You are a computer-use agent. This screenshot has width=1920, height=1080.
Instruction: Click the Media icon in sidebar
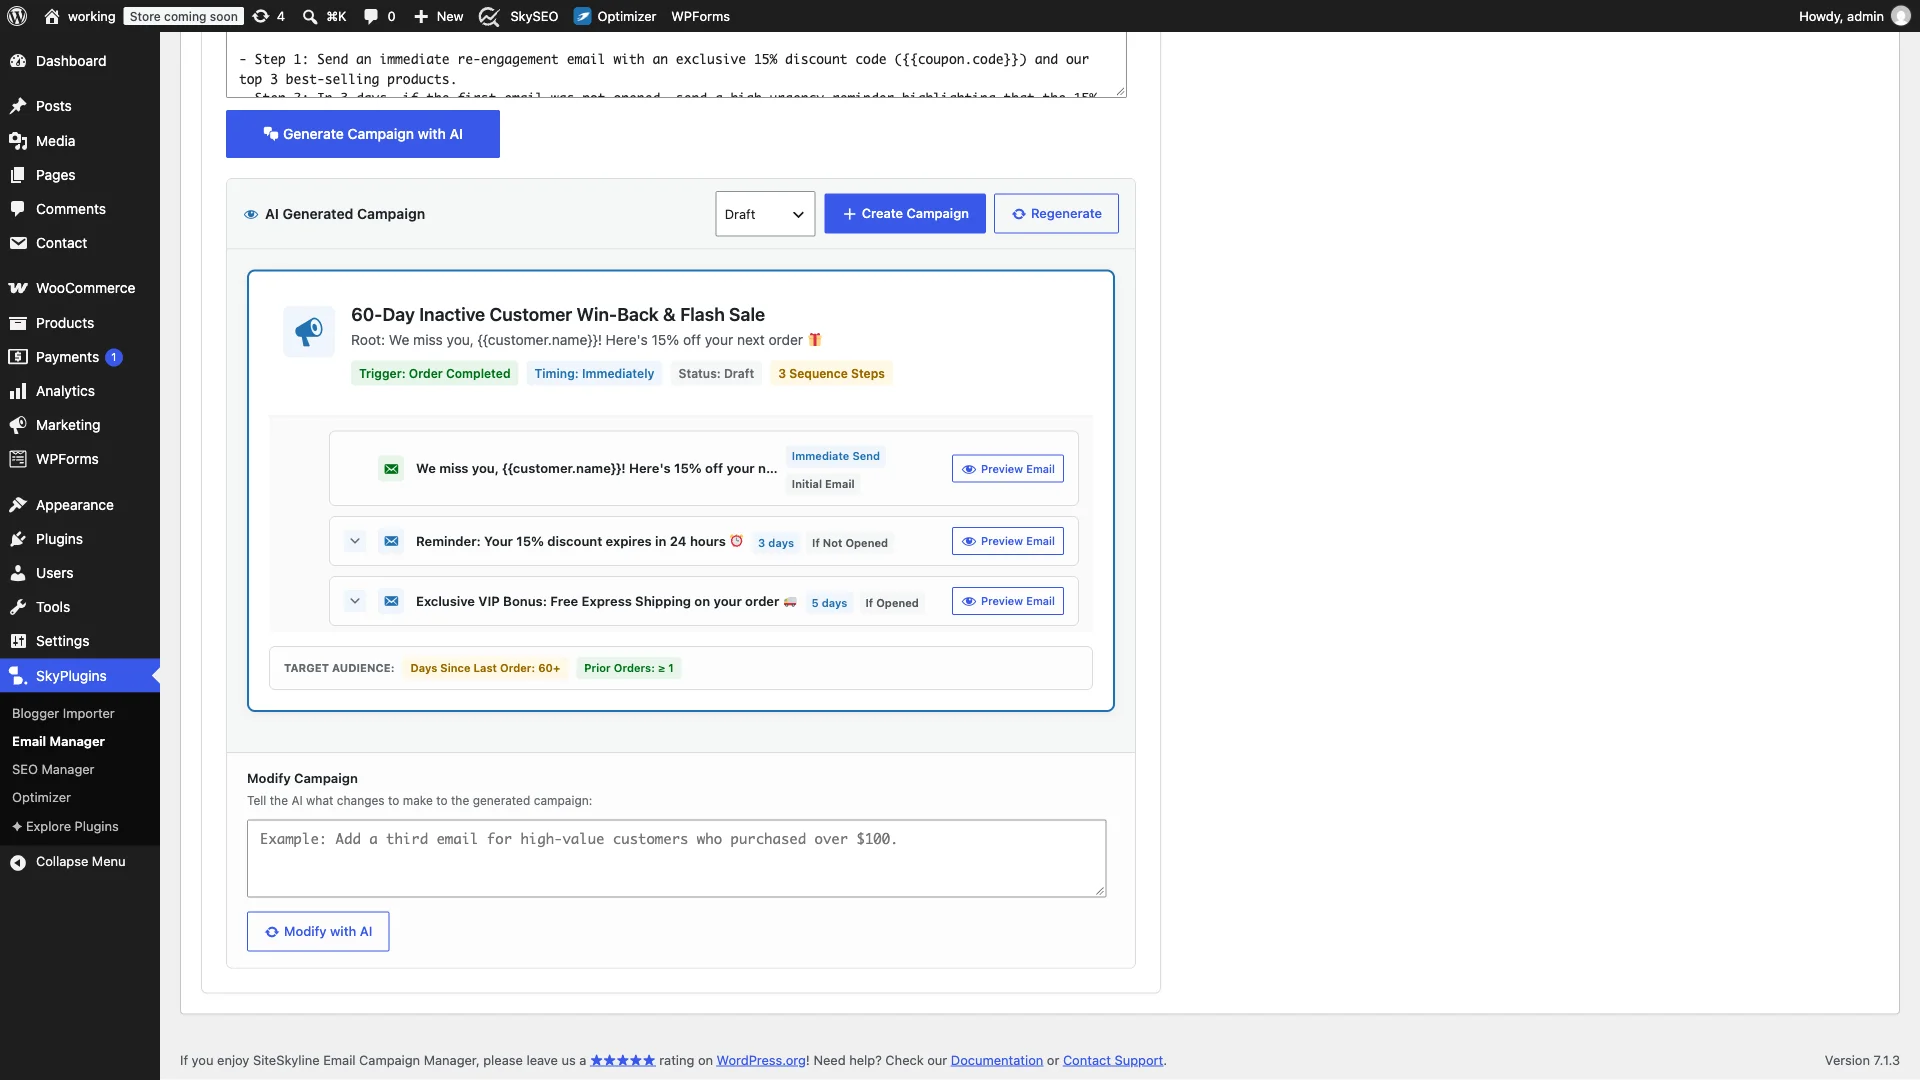(18, 141)
